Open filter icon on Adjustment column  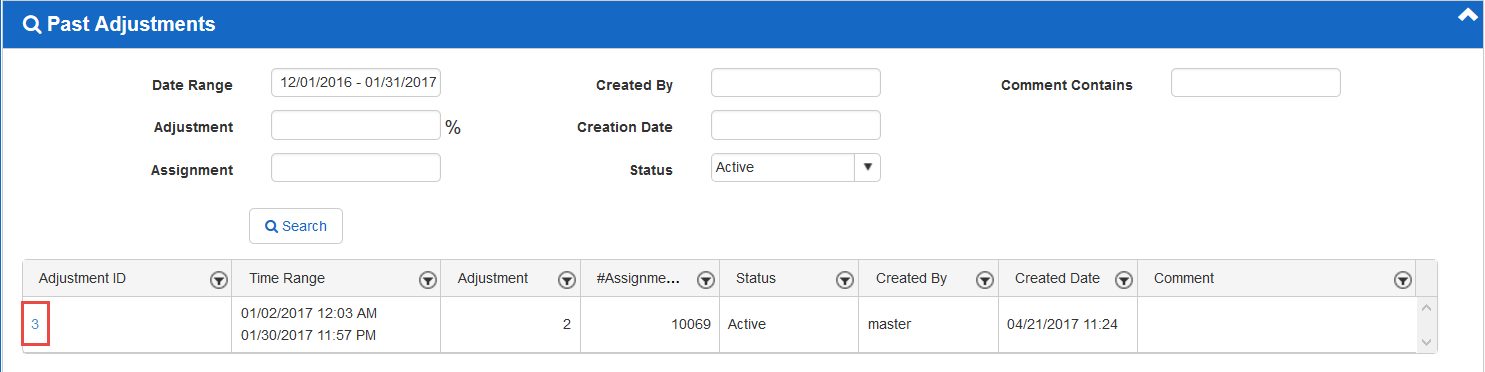coord(567,280)
